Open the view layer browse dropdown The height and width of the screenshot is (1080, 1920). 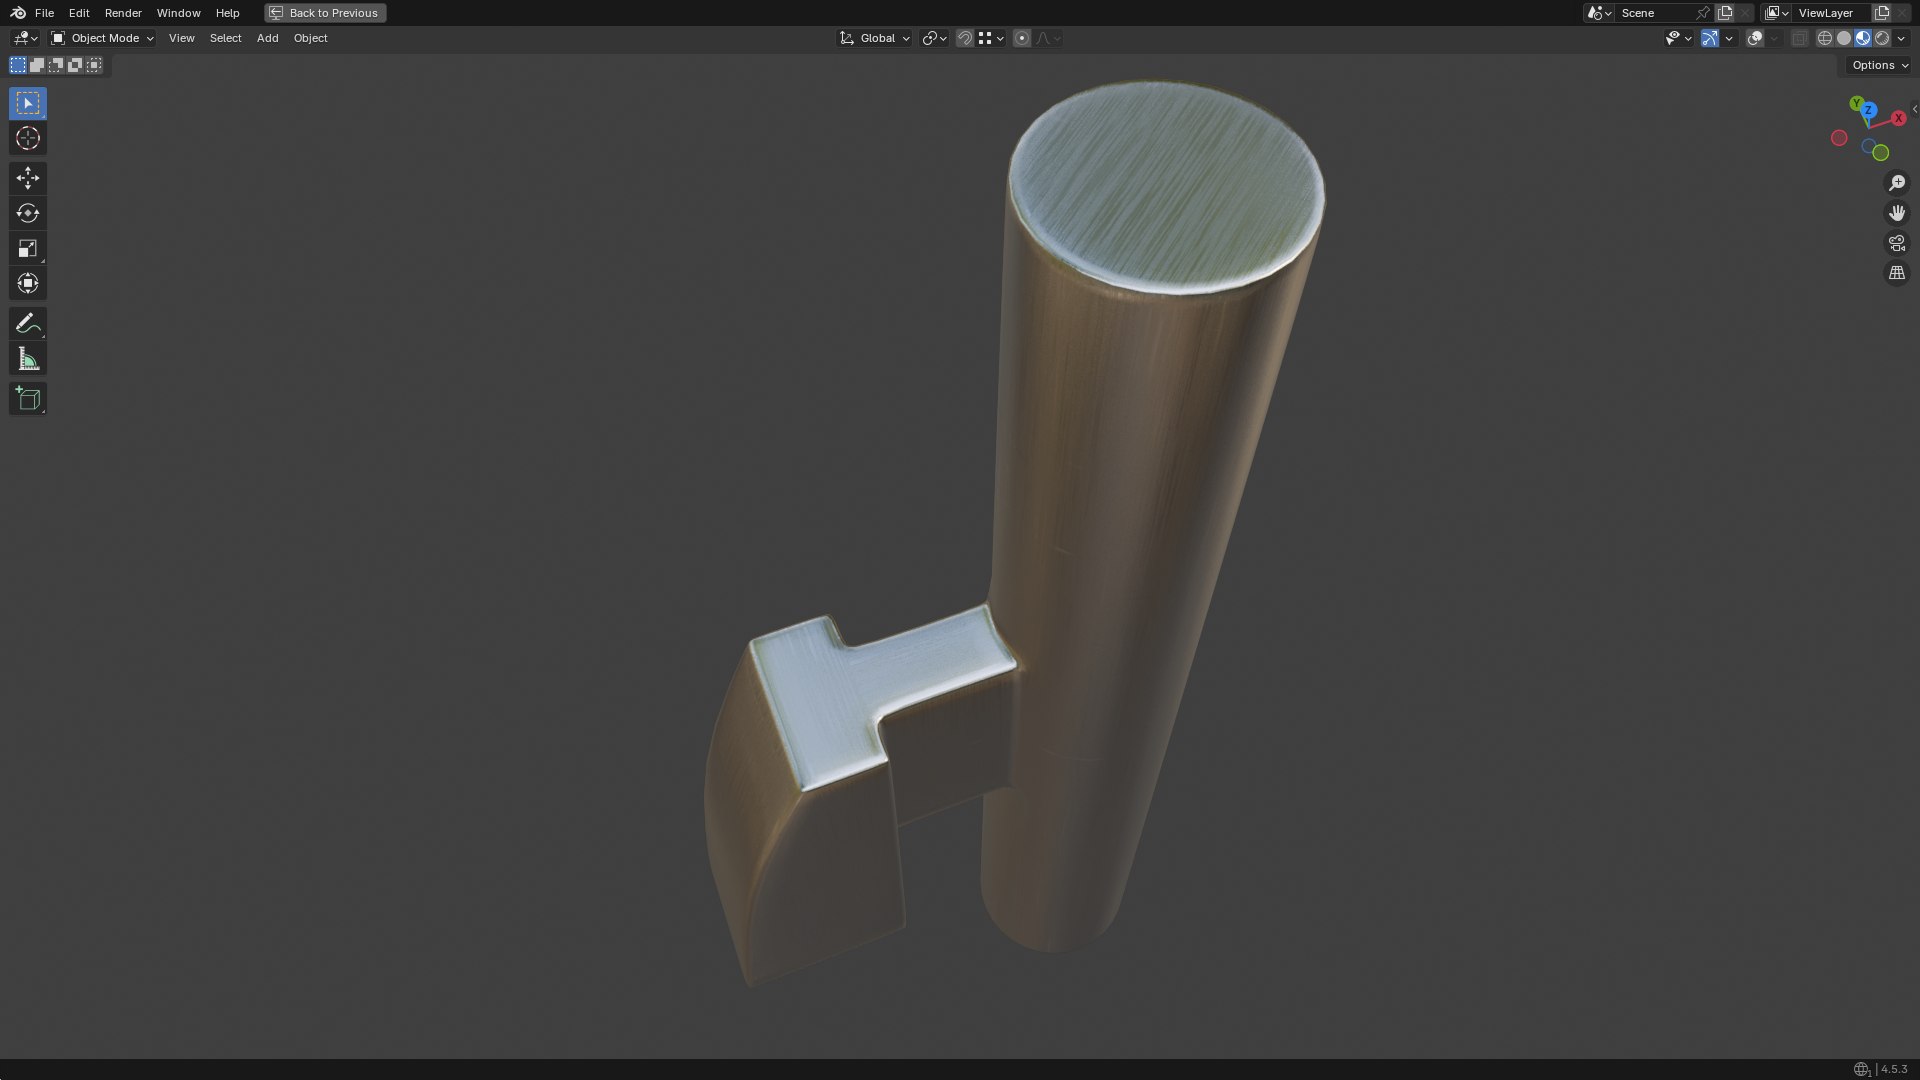pyautogui.click(x=1776, y=13)
